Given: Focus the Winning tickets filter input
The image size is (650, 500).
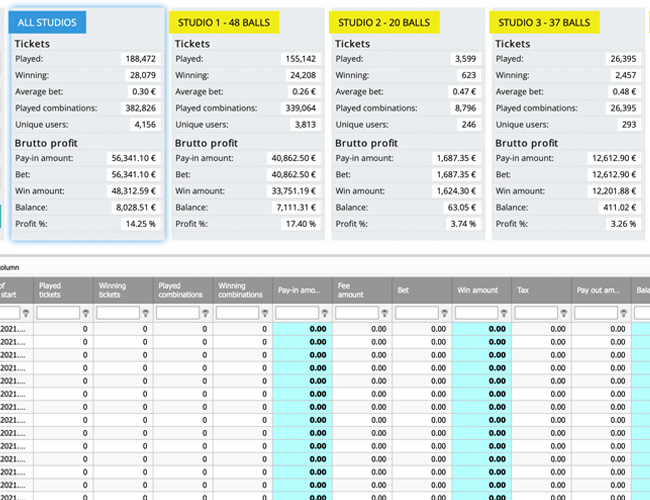Looking at the screenshot, I should click(118, 313).
